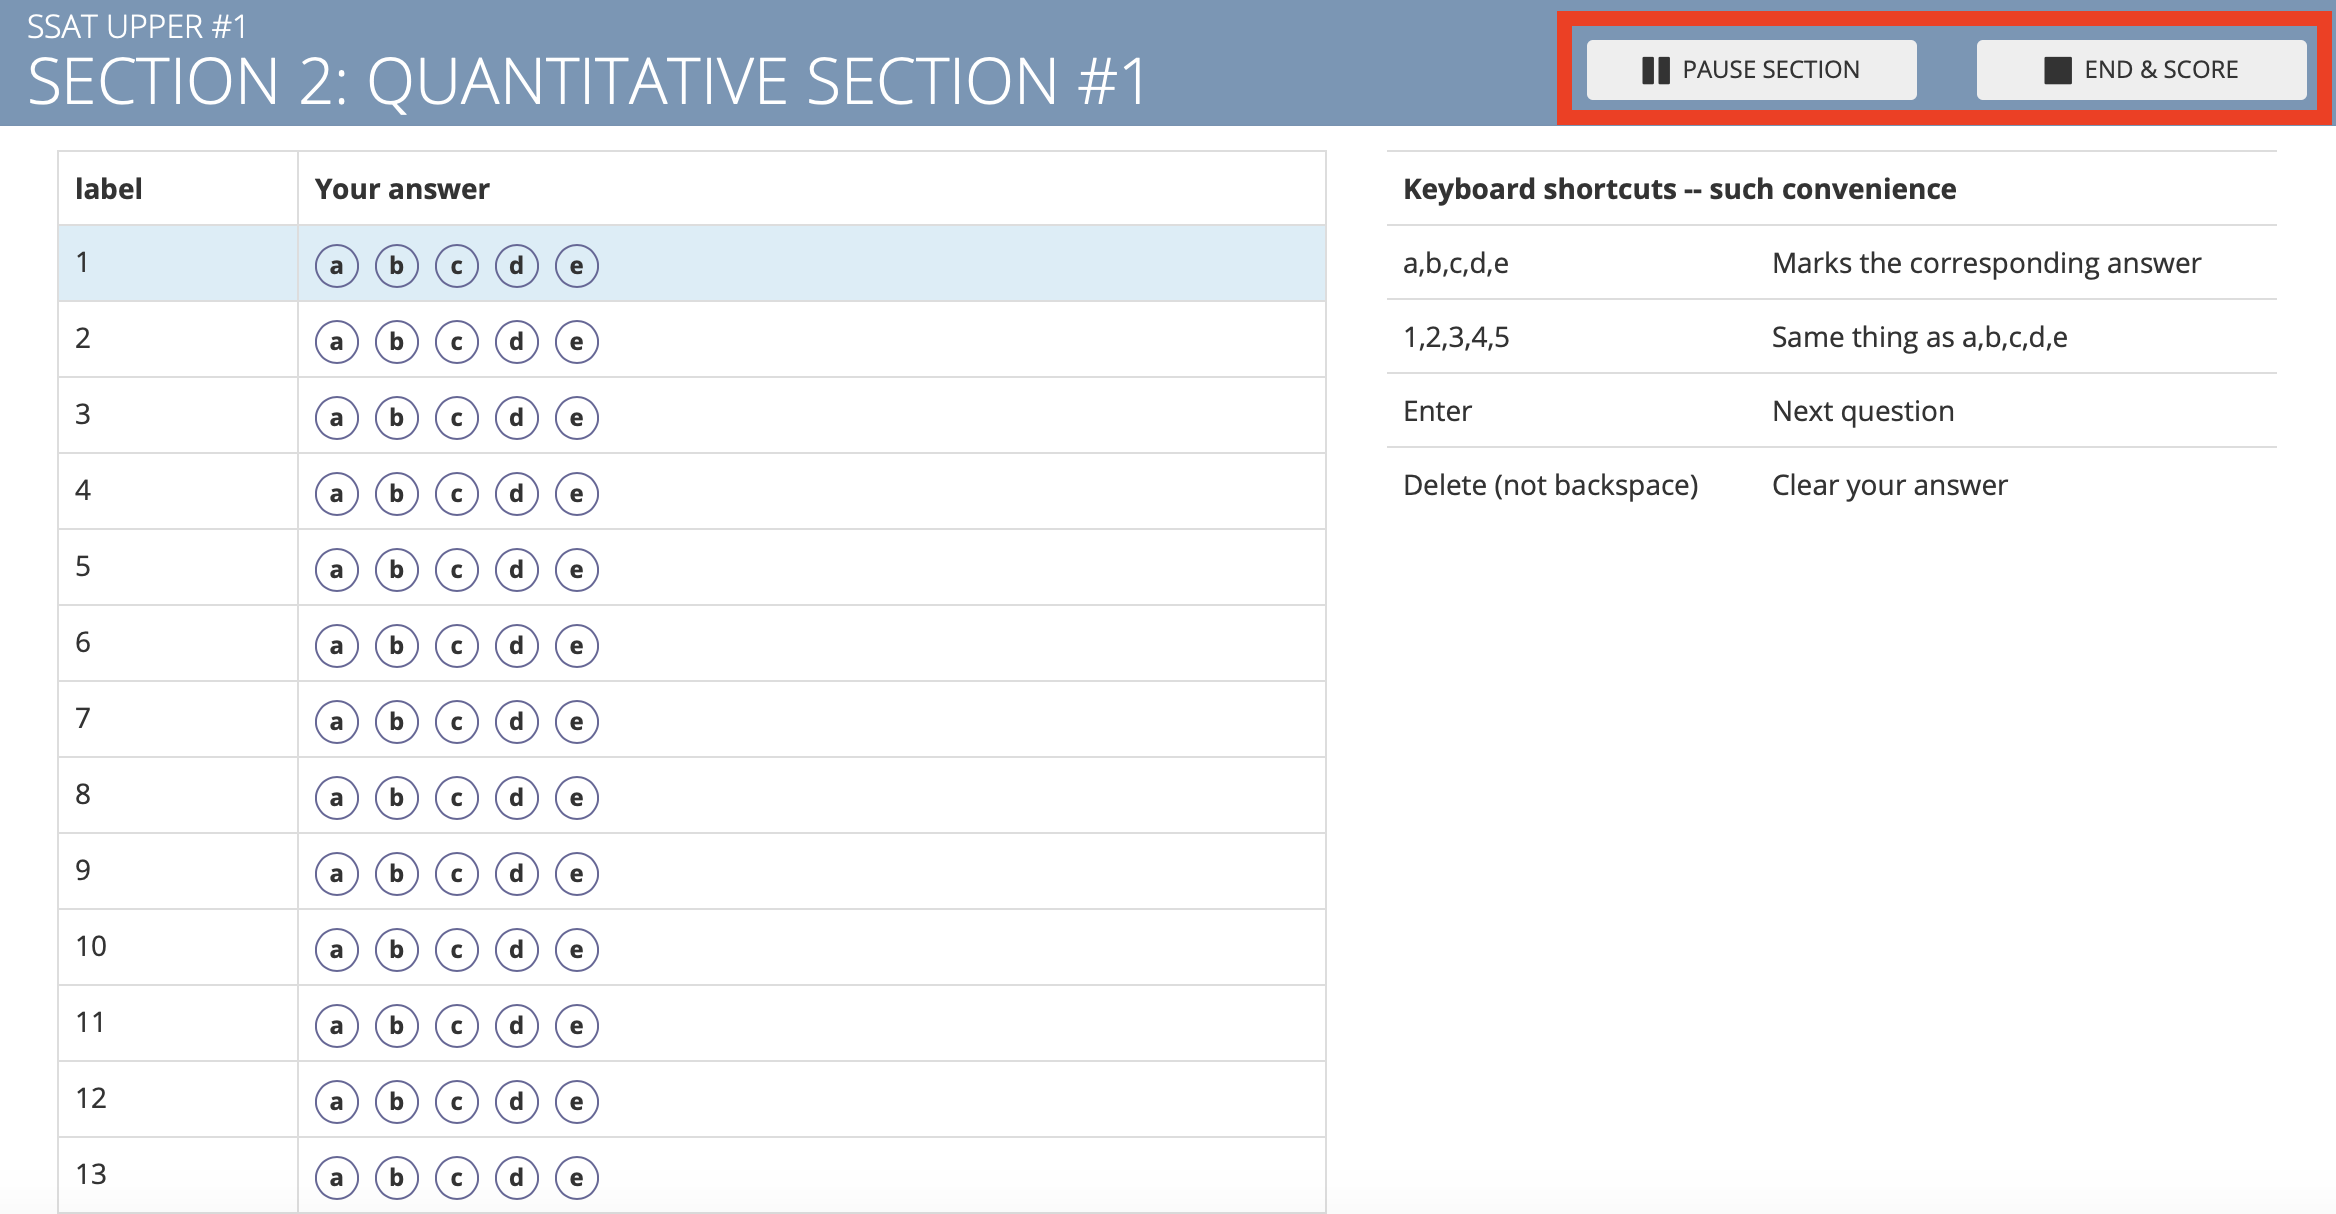Choose answer e for question 11

coord(577,1026)
